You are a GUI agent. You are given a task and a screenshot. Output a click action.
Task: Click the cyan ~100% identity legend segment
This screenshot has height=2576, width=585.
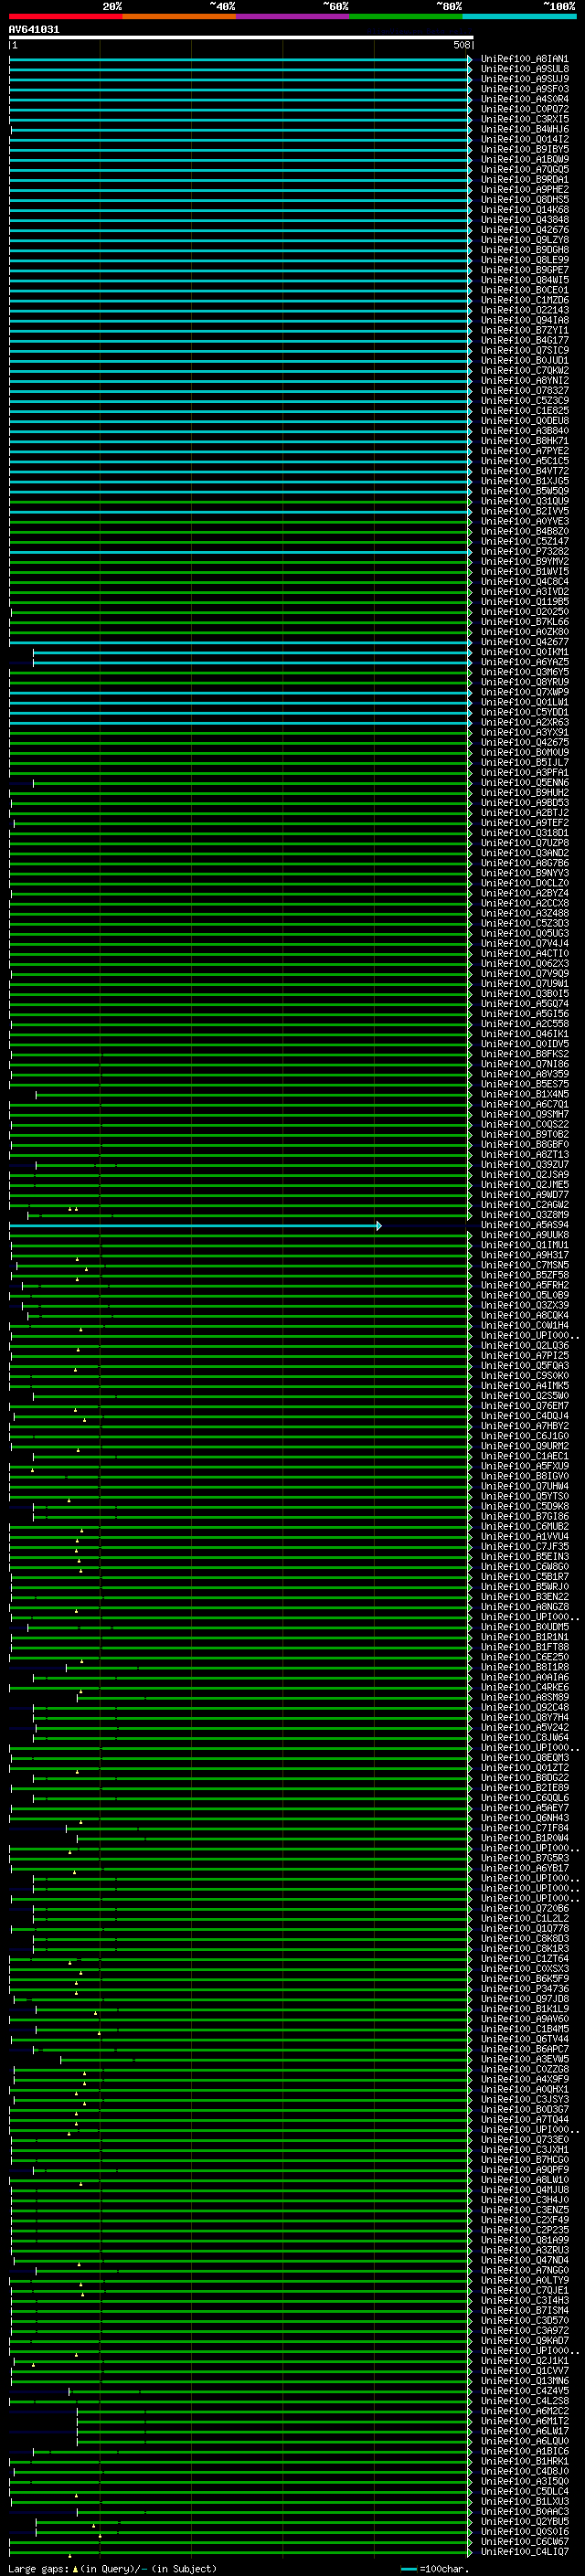pyautogui.click(x=519, y=16)
